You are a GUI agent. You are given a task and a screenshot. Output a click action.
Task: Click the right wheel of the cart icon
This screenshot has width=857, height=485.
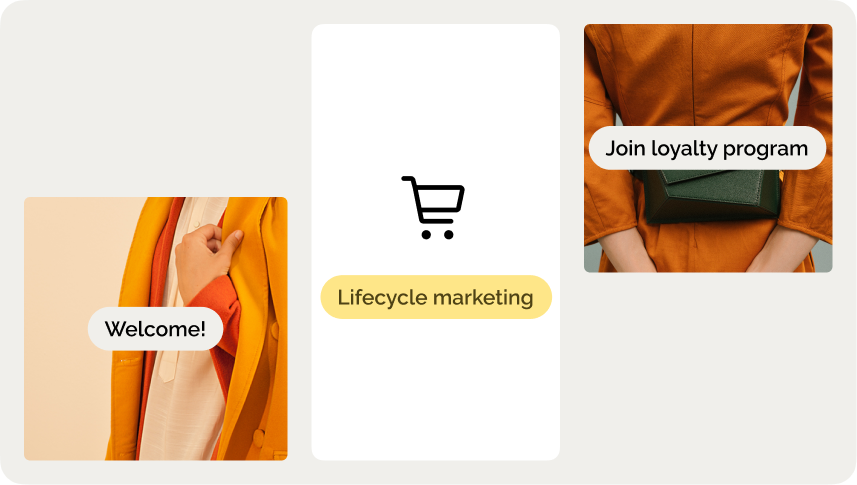click(449, 235)
